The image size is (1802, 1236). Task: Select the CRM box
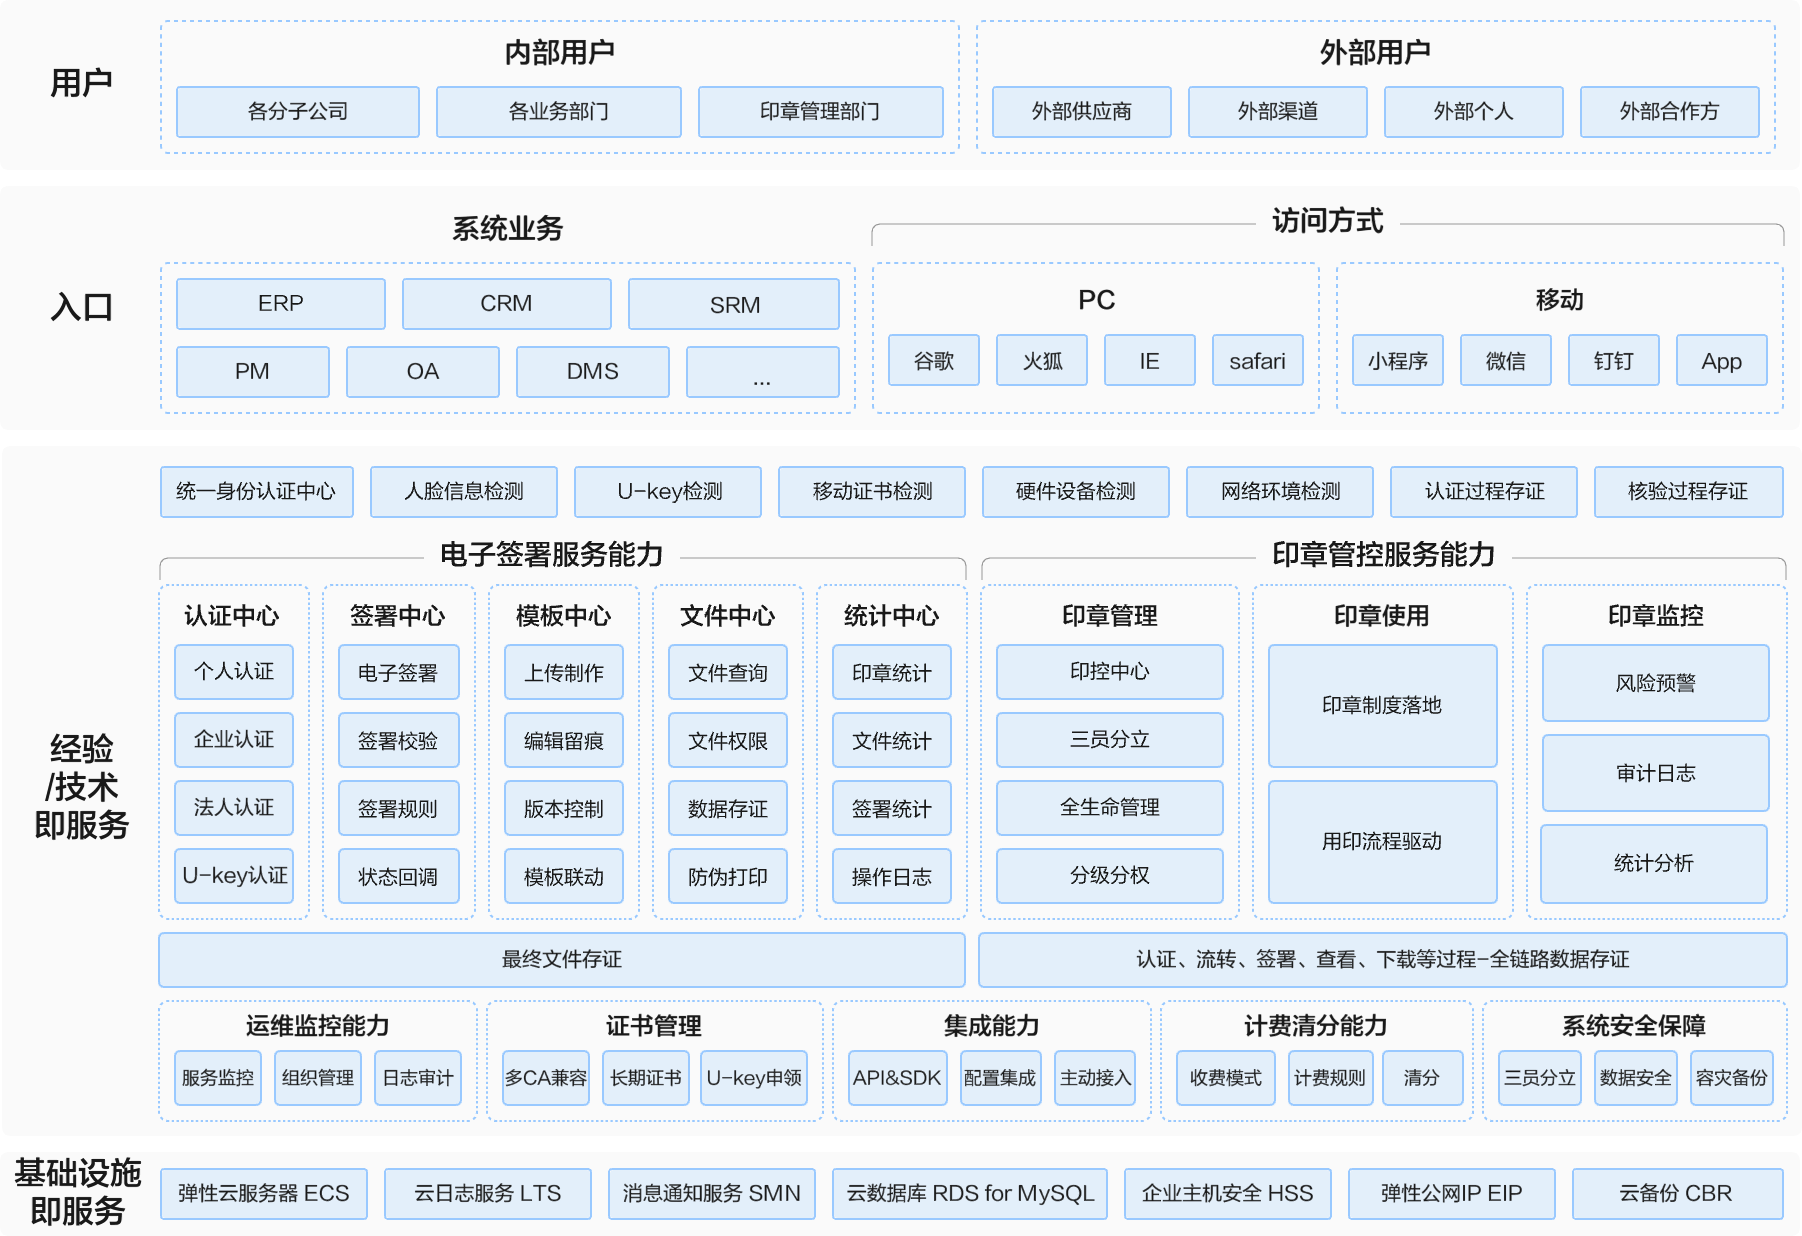coord(507,303)
